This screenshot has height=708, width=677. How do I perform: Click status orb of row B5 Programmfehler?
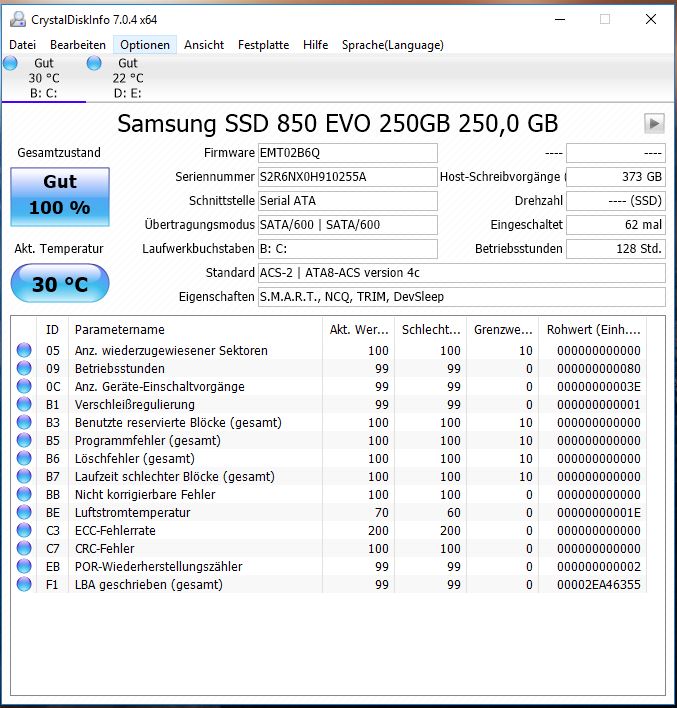pos(24,440)
